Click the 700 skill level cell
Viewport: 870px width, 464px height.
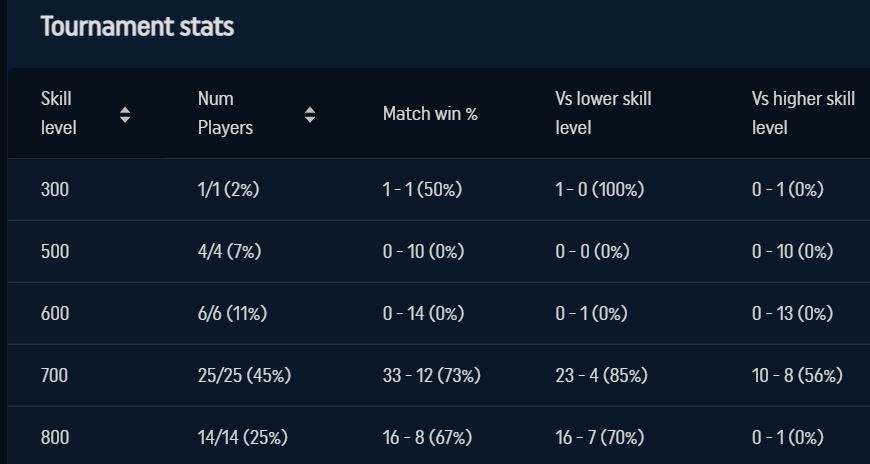(55, 375)
